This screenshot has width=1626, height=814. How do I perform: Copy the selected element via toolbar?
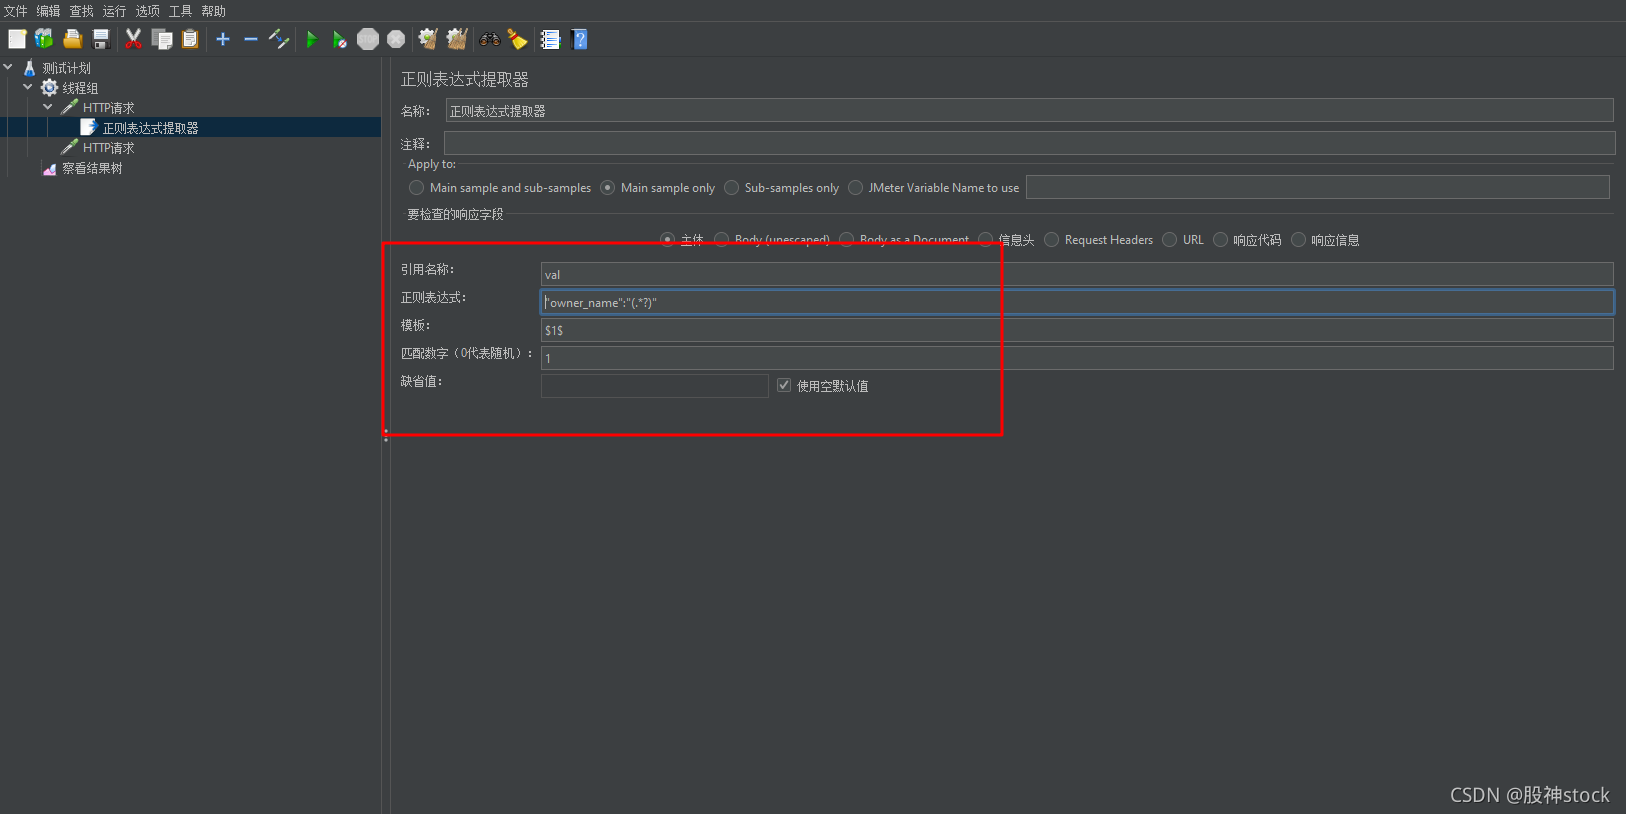pyautogui.click(x=162, y=39)
